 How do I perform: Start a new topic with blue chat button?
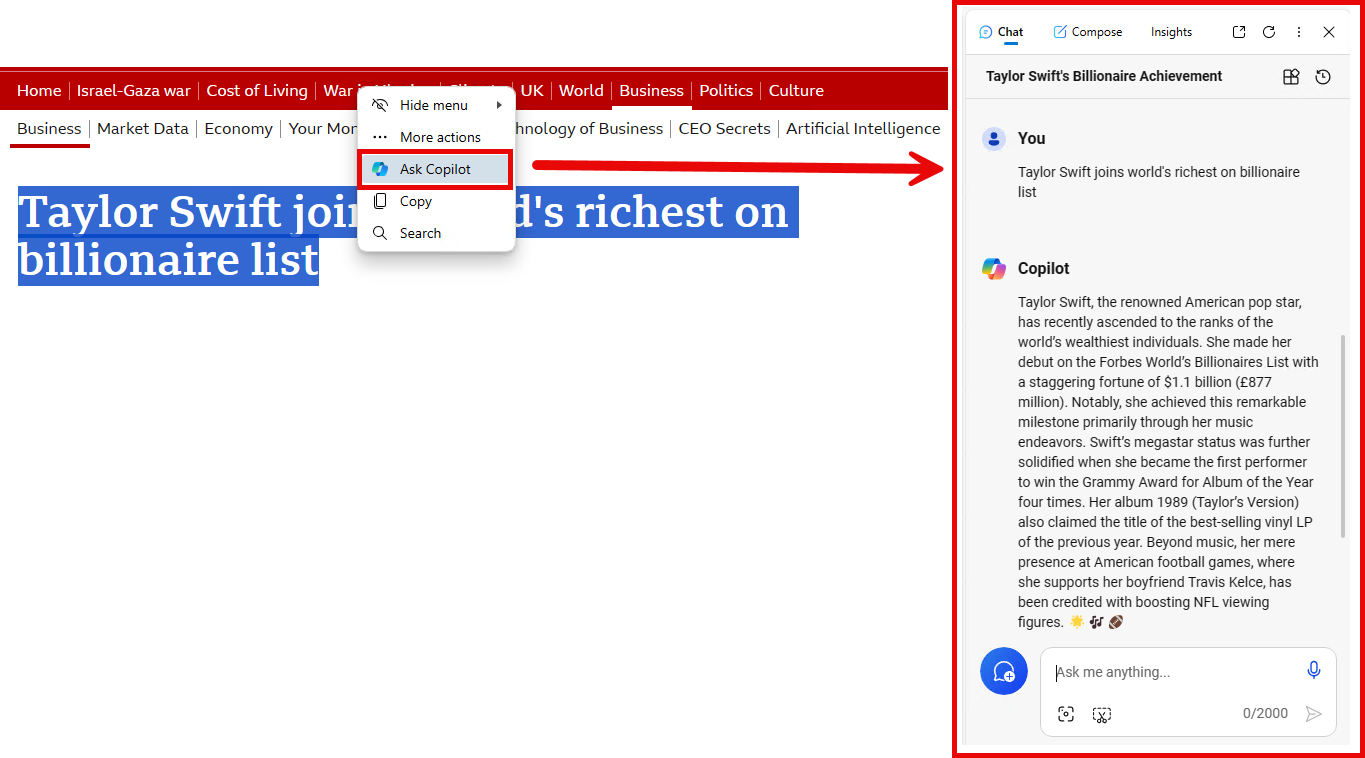point(1004,672)
